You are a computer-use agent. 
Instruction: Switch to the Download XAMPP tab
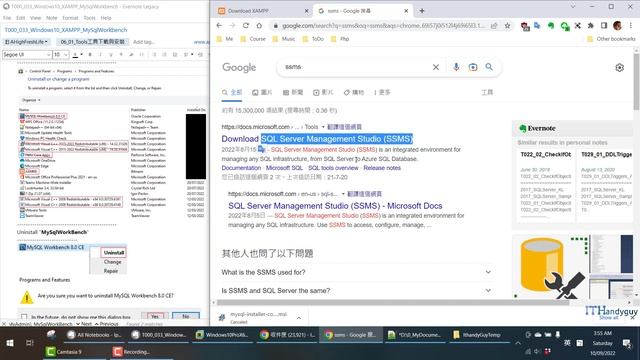(263, 11)
